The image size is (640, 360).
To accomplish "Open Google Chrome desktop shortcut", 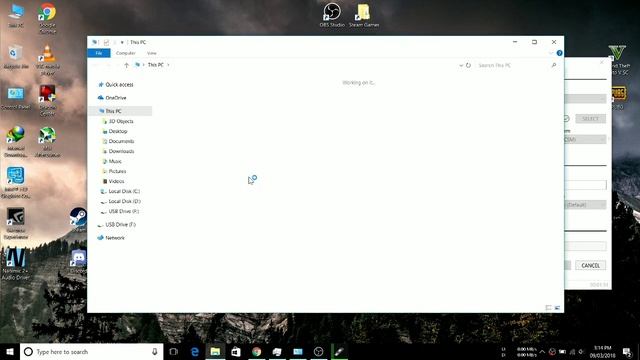I will [47, 18].
